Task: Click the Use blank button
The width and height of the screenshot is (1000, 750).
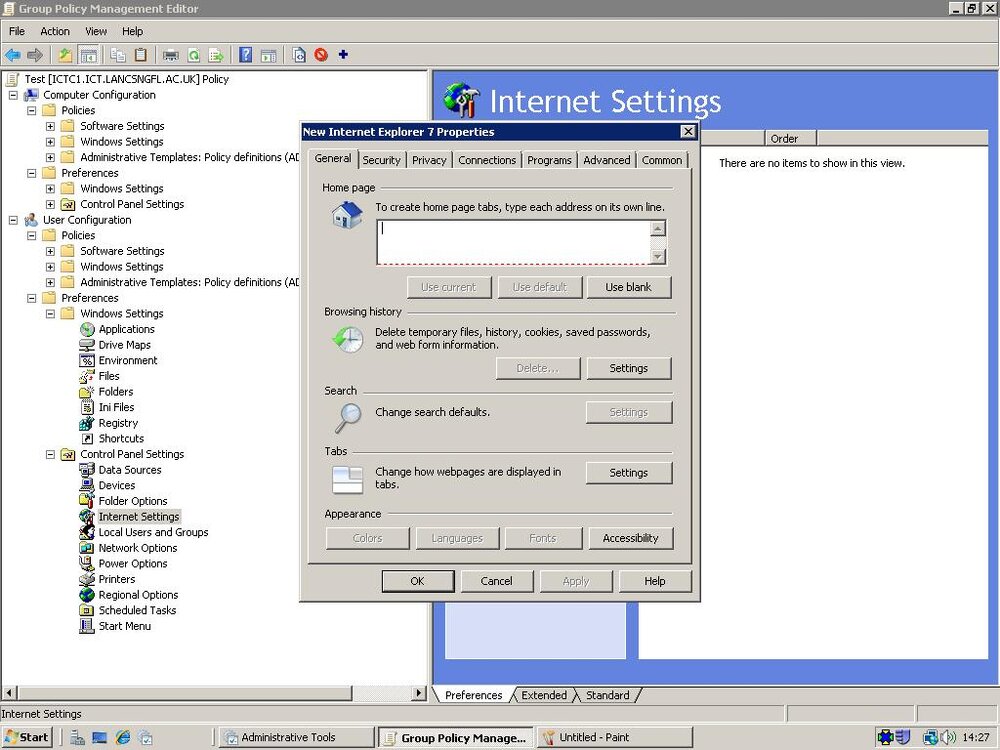Action: [x=629, y=288]
